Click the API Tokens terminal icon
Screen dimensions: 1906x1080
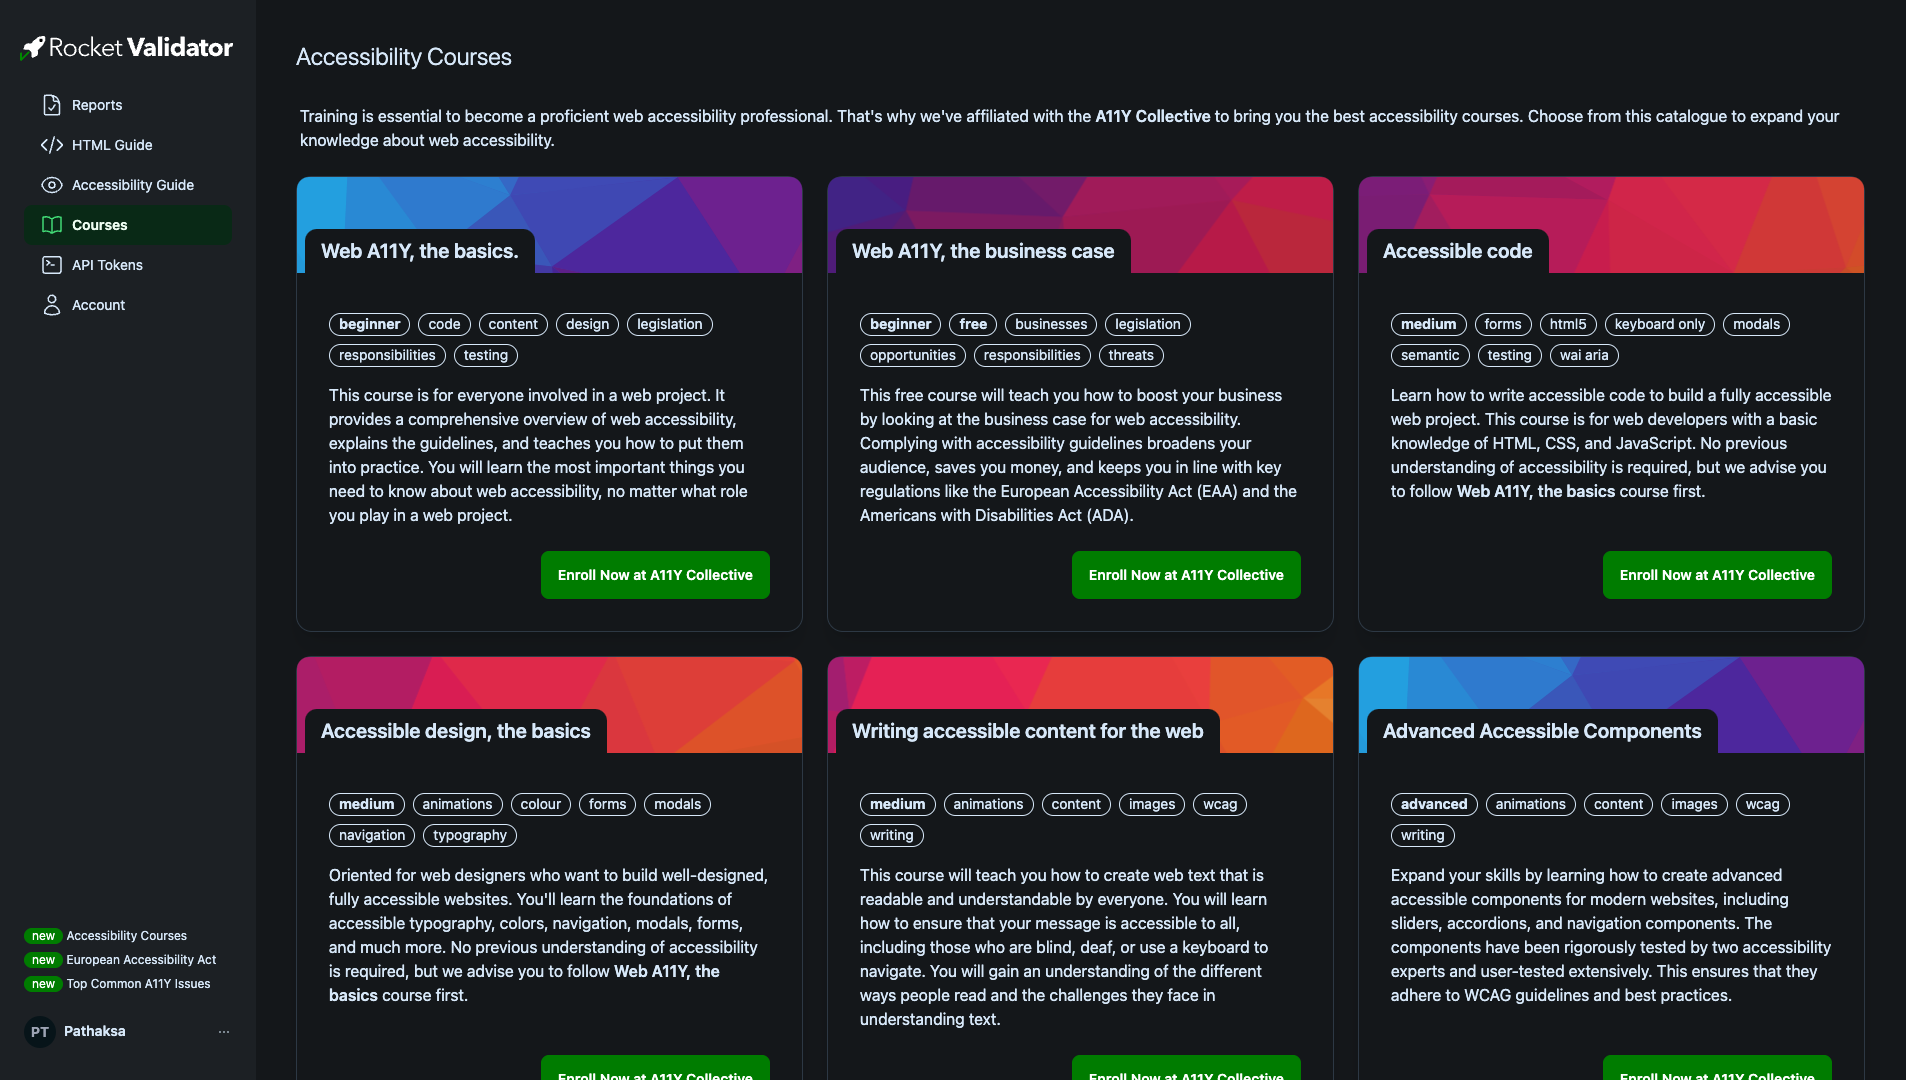(52, 265)
